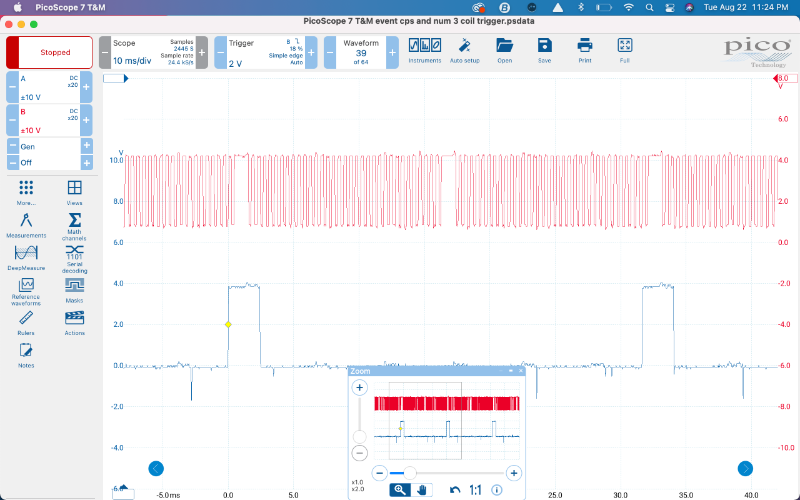Go to next waveform using the plus stepper
The height and width of the screenshot is (500, 800).
click(x=392, y=52)
